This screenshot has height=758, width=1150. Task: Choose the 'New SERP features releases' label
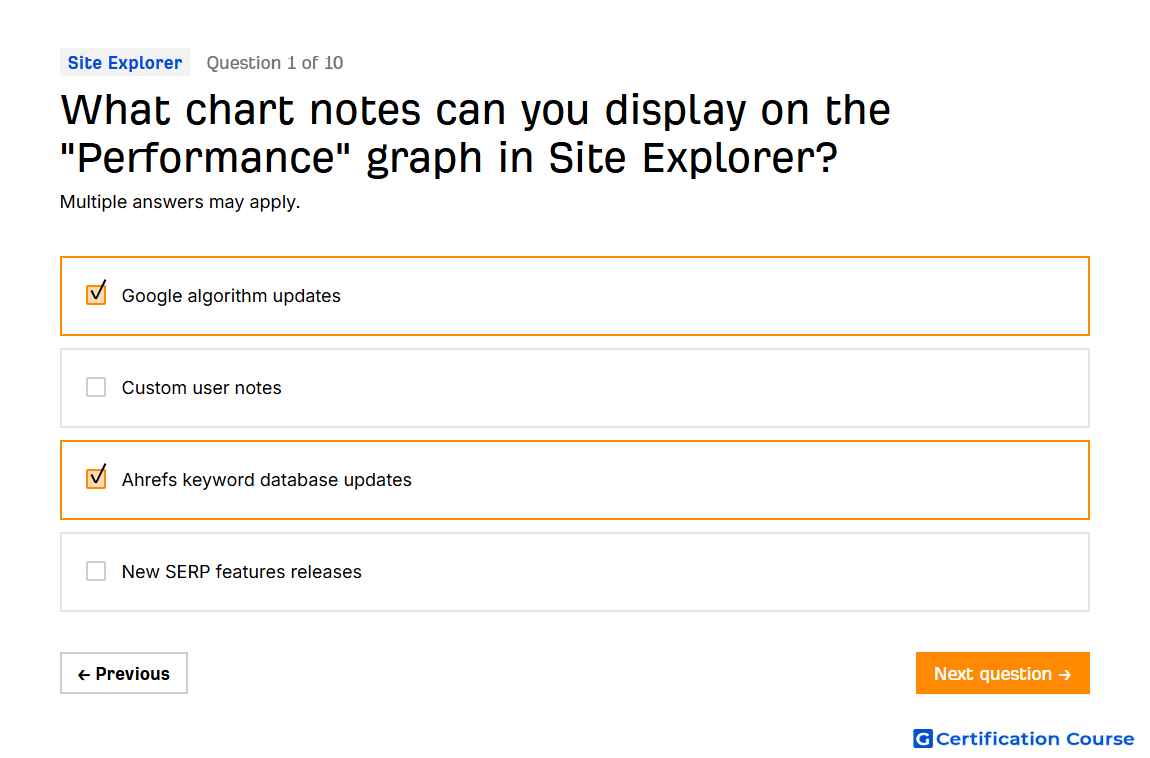pos(241,572)
